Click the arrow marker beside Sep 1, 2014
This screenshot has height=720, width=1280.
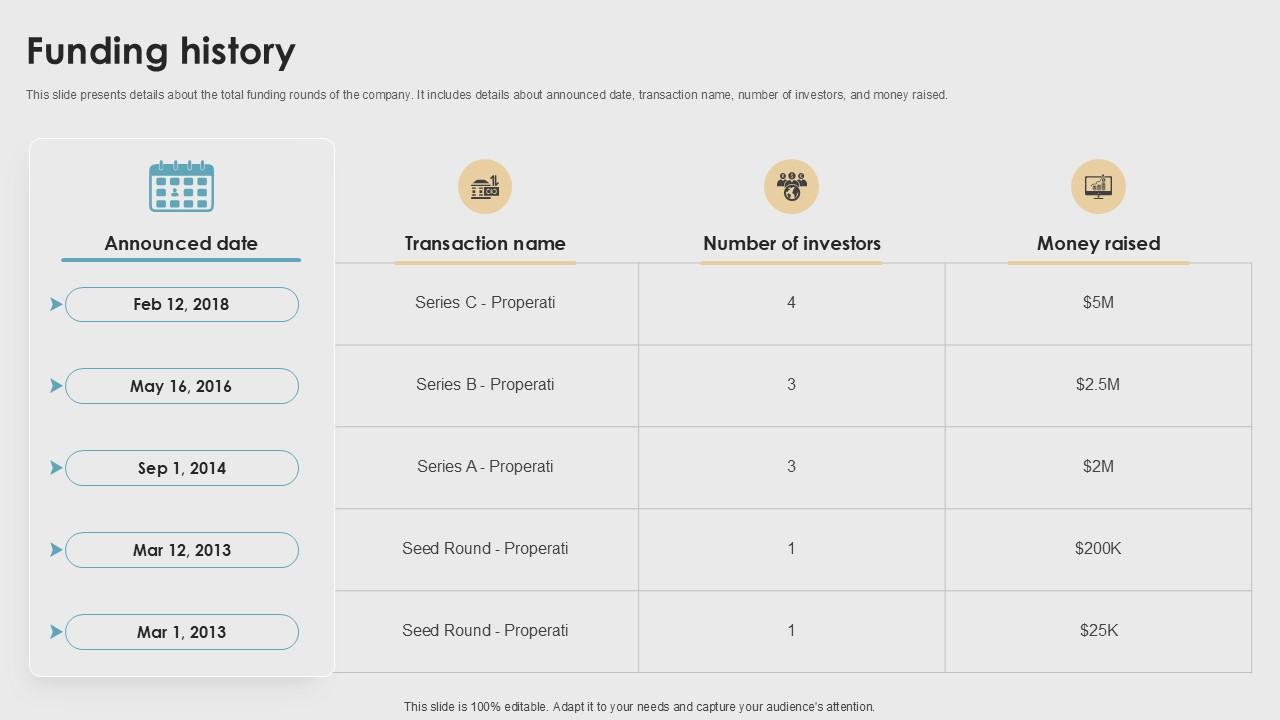pyautogui.click(x=56, y=468)
